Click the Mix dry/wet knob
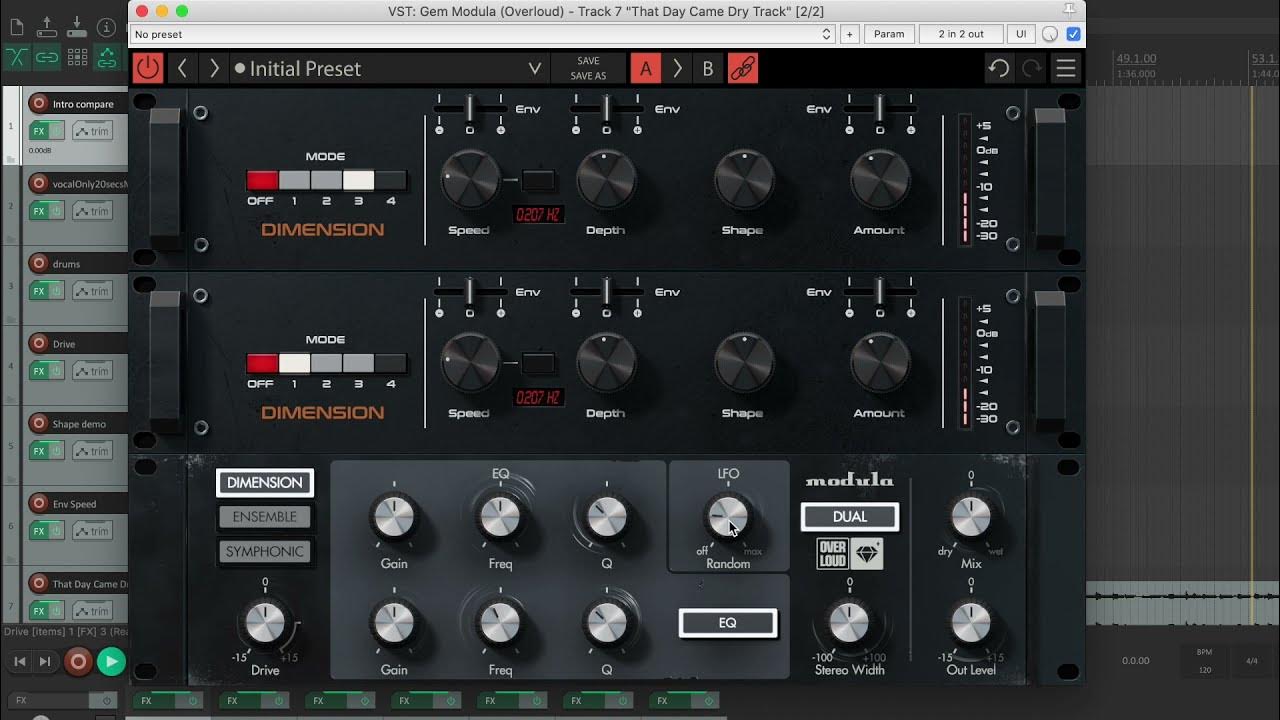This screenshot has width=1280, height=720. [x=971, y=517]
